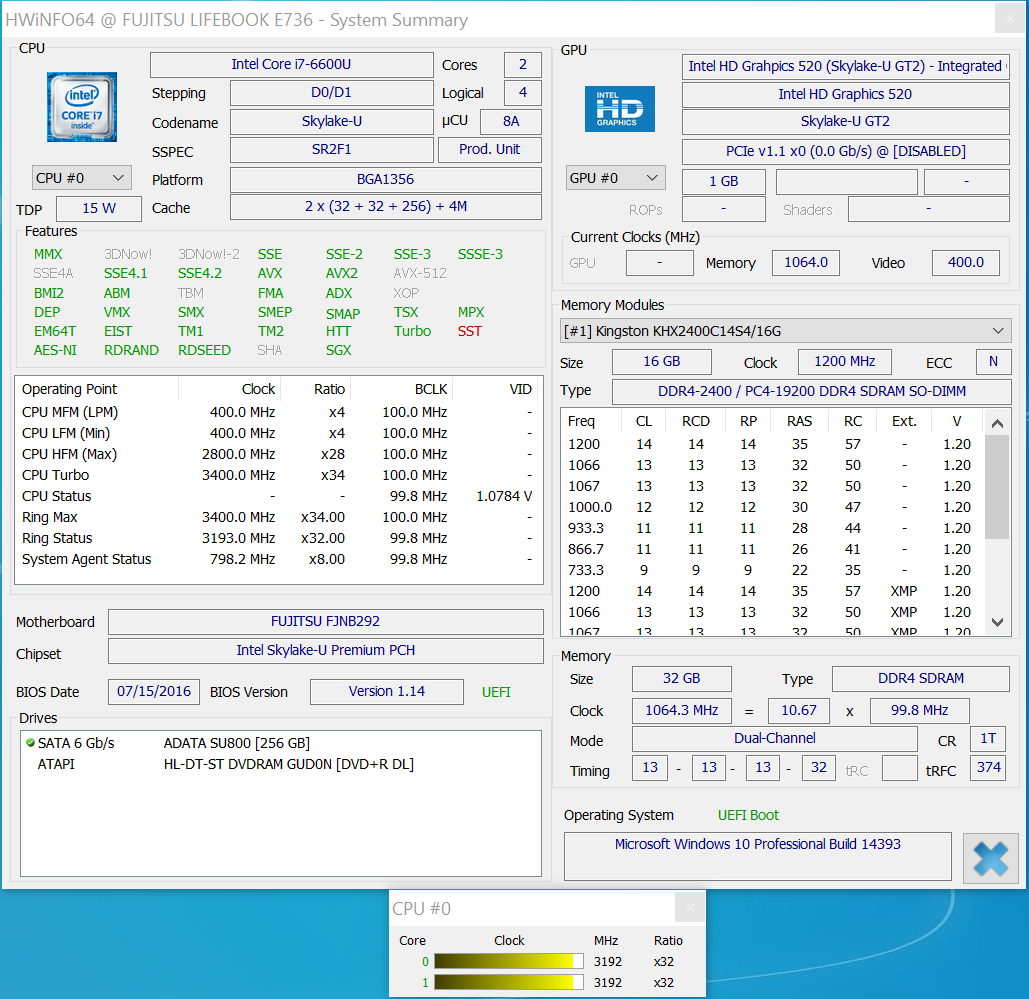Click the red SST feature label
Viewport: 1029px width, 999px height.
(470, 331)
